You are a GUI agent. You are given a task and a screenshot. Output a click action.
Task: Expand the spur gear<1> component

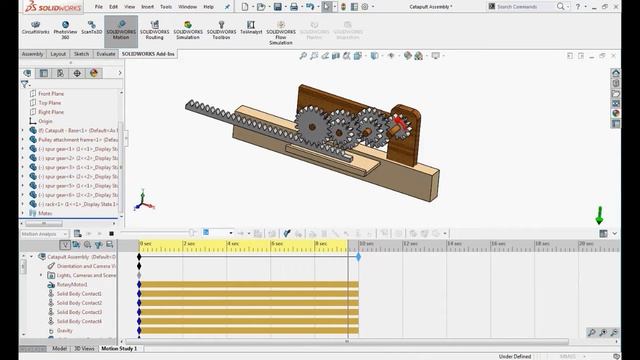(23, 149)
